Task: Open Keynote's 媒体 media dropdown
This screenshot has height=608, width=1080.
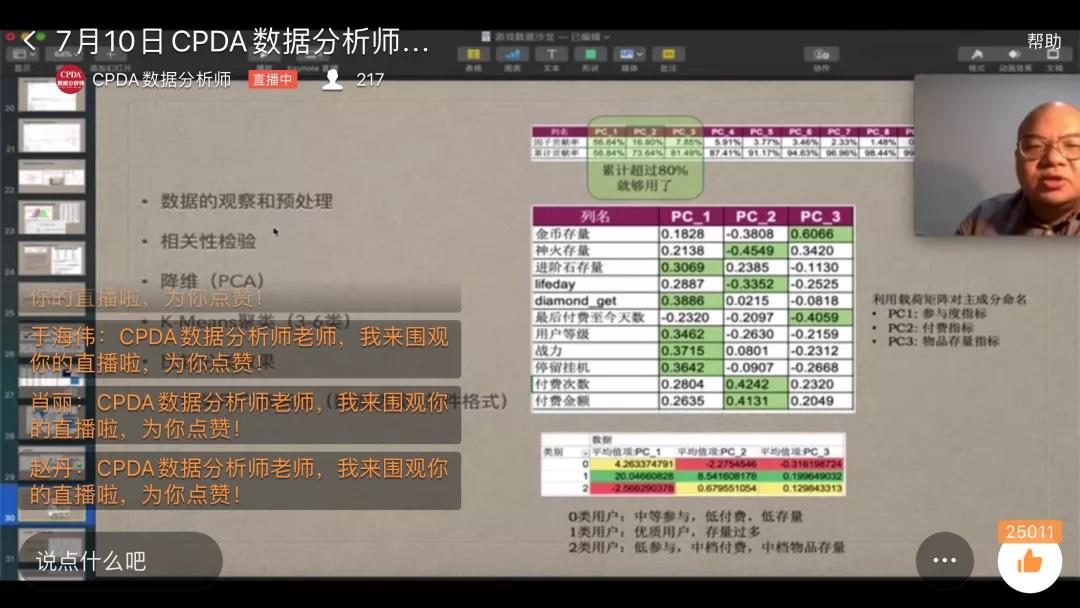Action: pos(630,54)
